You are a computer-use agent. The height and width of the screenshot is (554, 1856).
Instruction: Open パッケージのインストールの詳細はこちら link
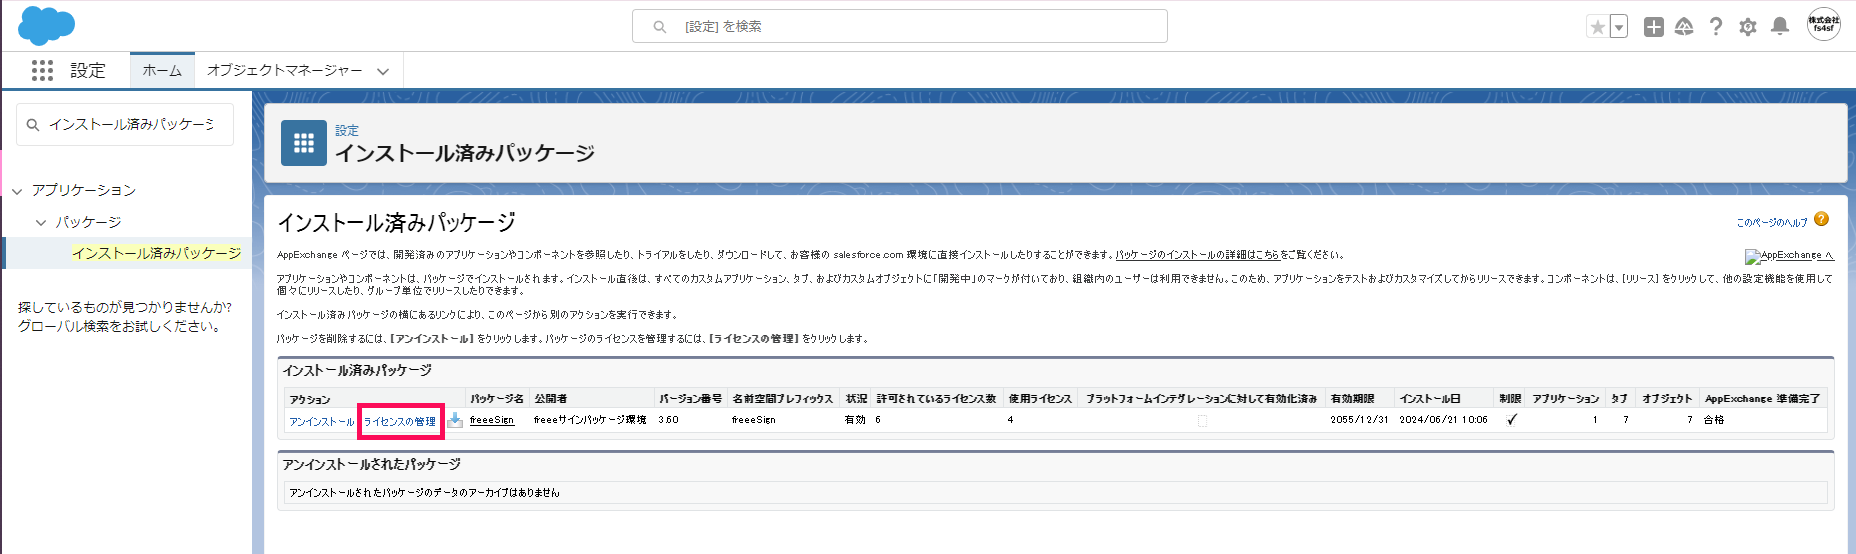coord(1197,255)
